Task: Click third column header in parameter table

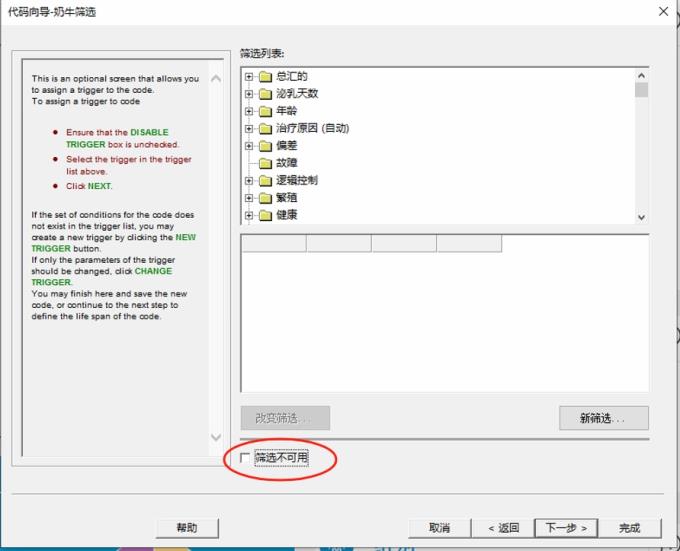Action: point(404,243)
